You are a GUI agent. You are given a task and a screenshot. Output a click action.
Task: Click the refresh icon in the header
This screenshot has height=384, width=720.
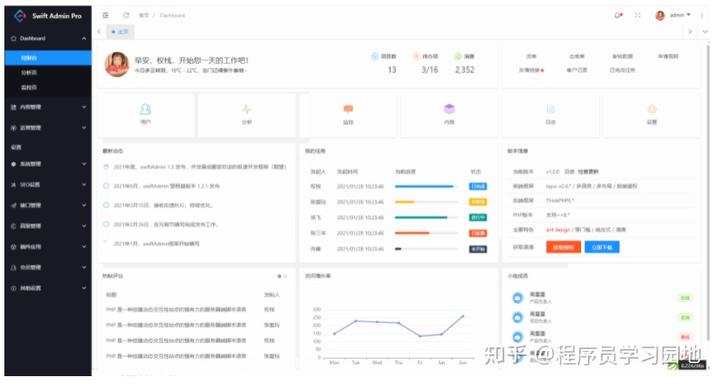[x=126, y=15]
